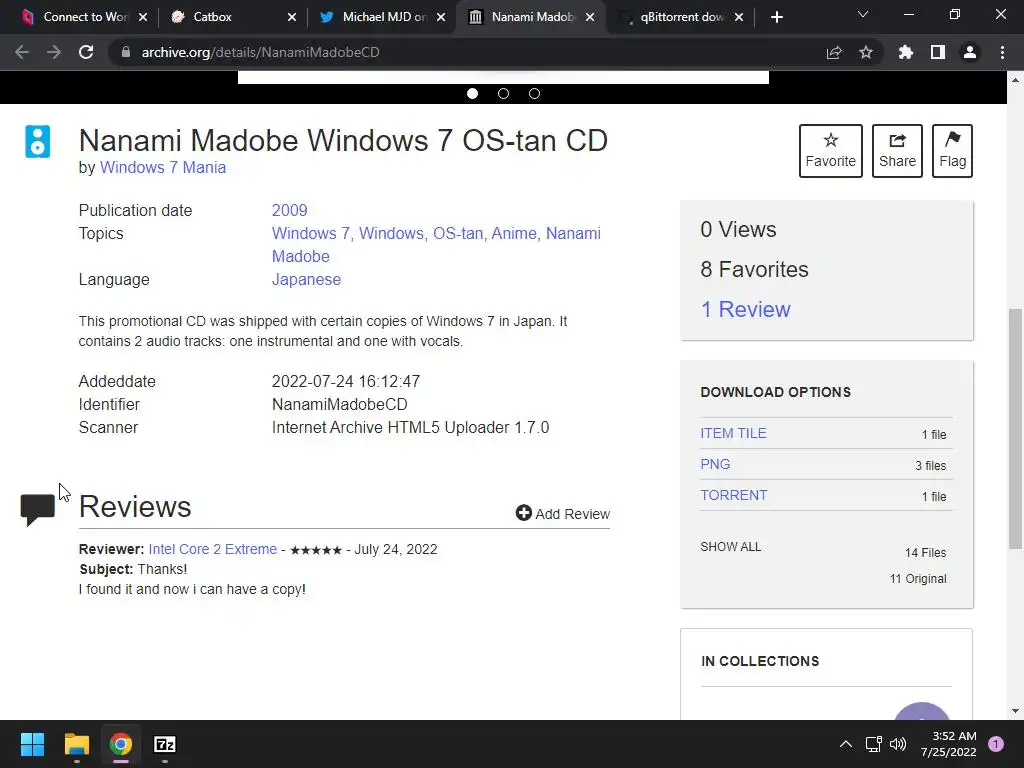This screenshot has height=768, width=1024.
Task: Reload the current page
Action: tap(86, 52)
